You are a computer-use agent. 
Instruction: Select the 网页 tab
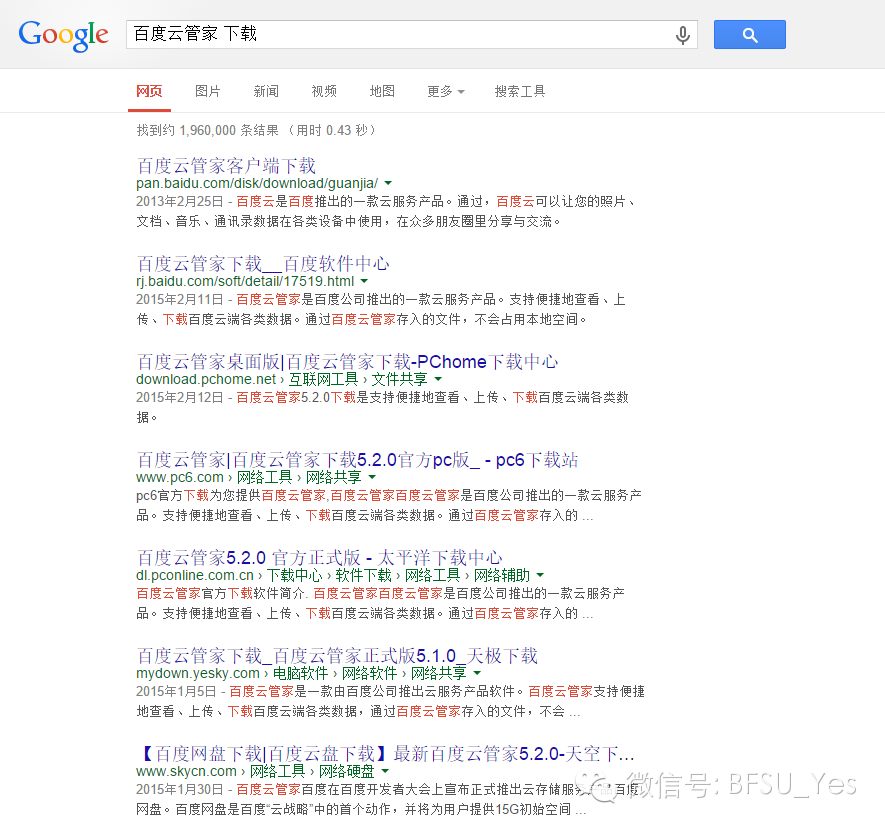(149, 91)
